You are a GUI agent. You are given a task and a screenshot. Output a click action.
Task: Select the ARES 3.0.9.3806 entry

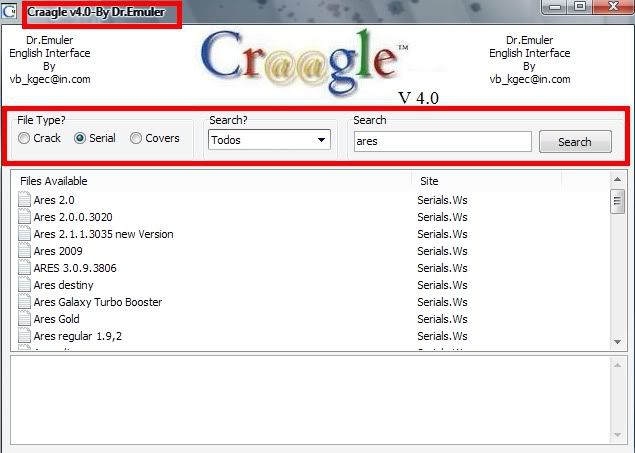(75, 268)
